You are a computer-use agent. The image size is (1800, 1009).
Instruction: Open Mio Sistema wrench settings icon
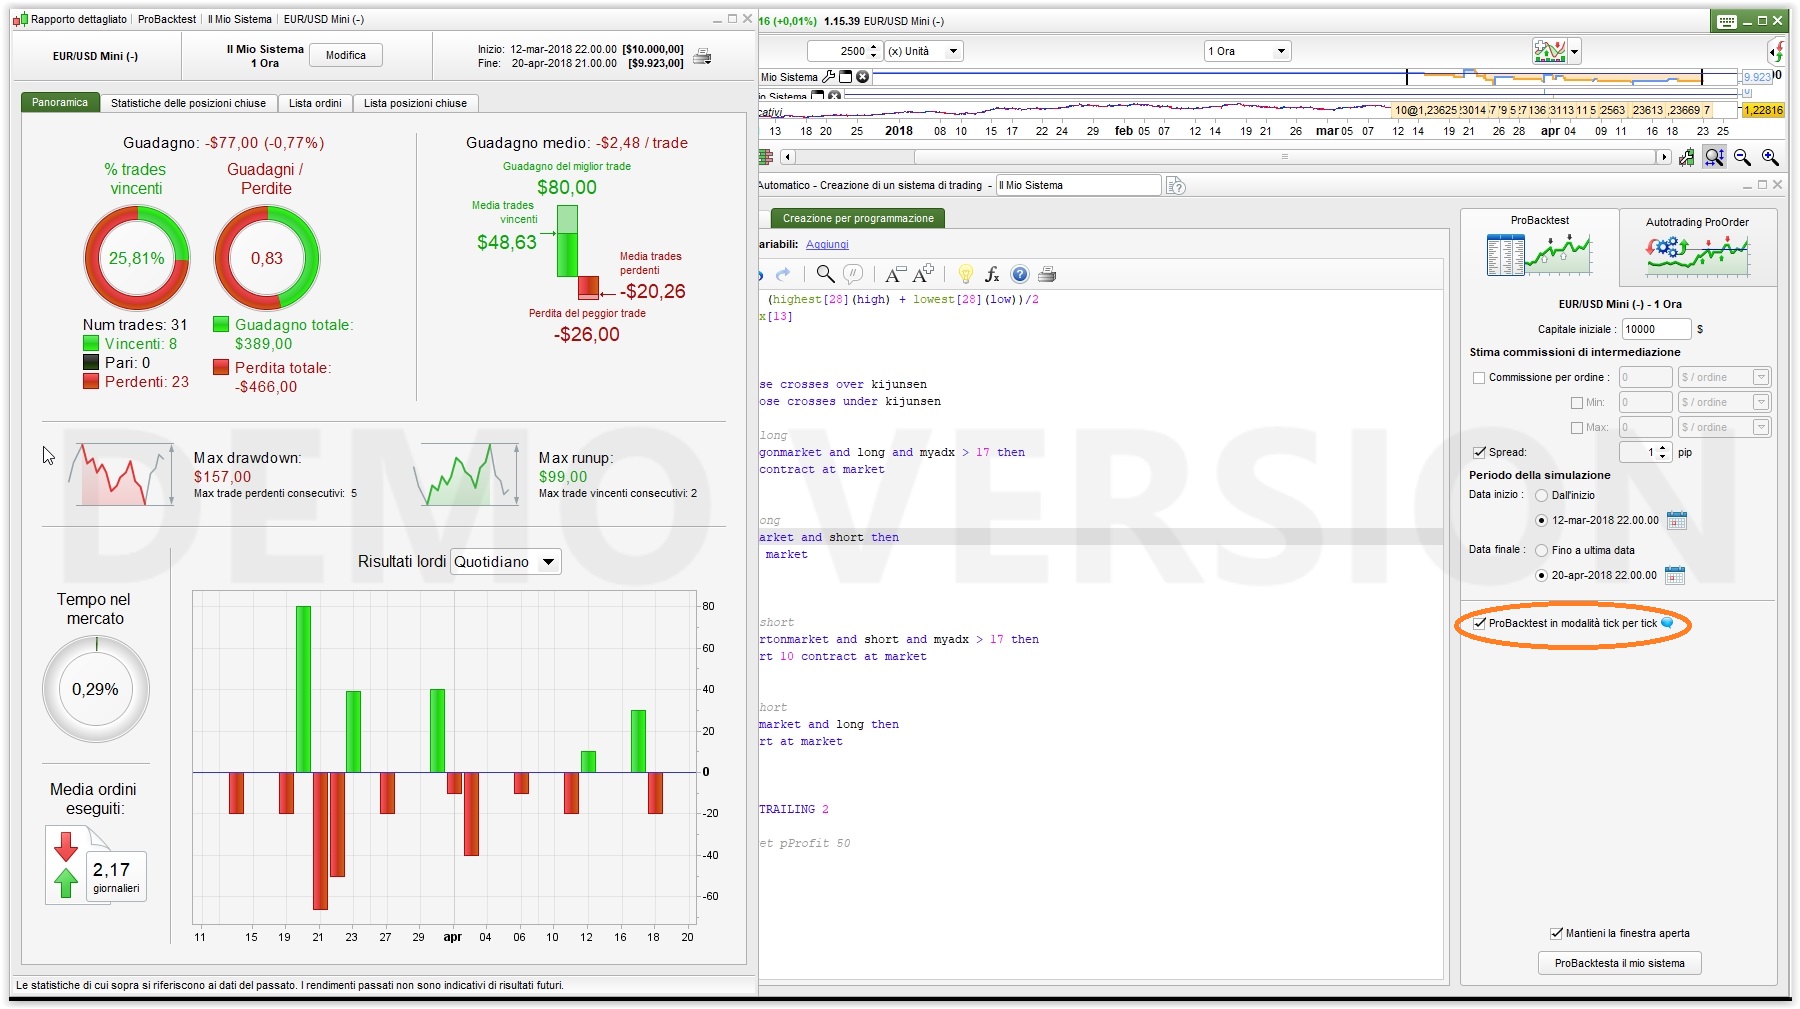click(x=828, y=76)
